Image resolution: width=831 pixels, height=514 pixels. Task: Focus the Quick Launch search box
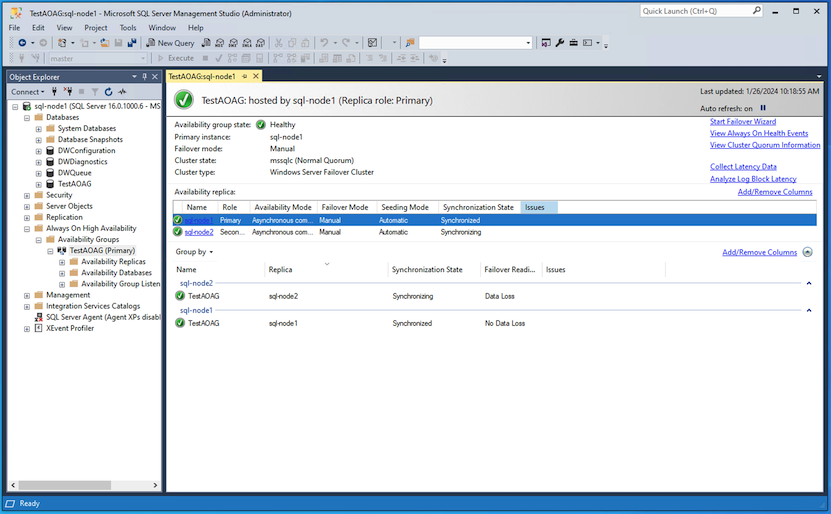tap(701, 11)
